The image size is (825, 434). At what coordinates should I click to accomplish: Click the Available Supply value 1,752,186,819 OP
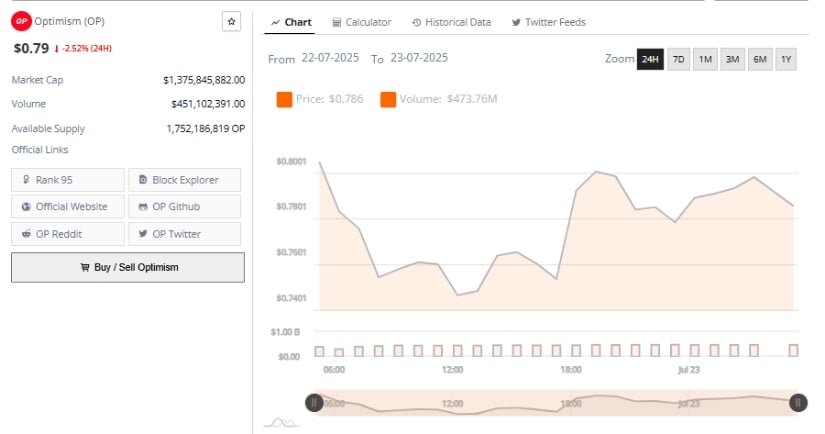tap(206, 128)
